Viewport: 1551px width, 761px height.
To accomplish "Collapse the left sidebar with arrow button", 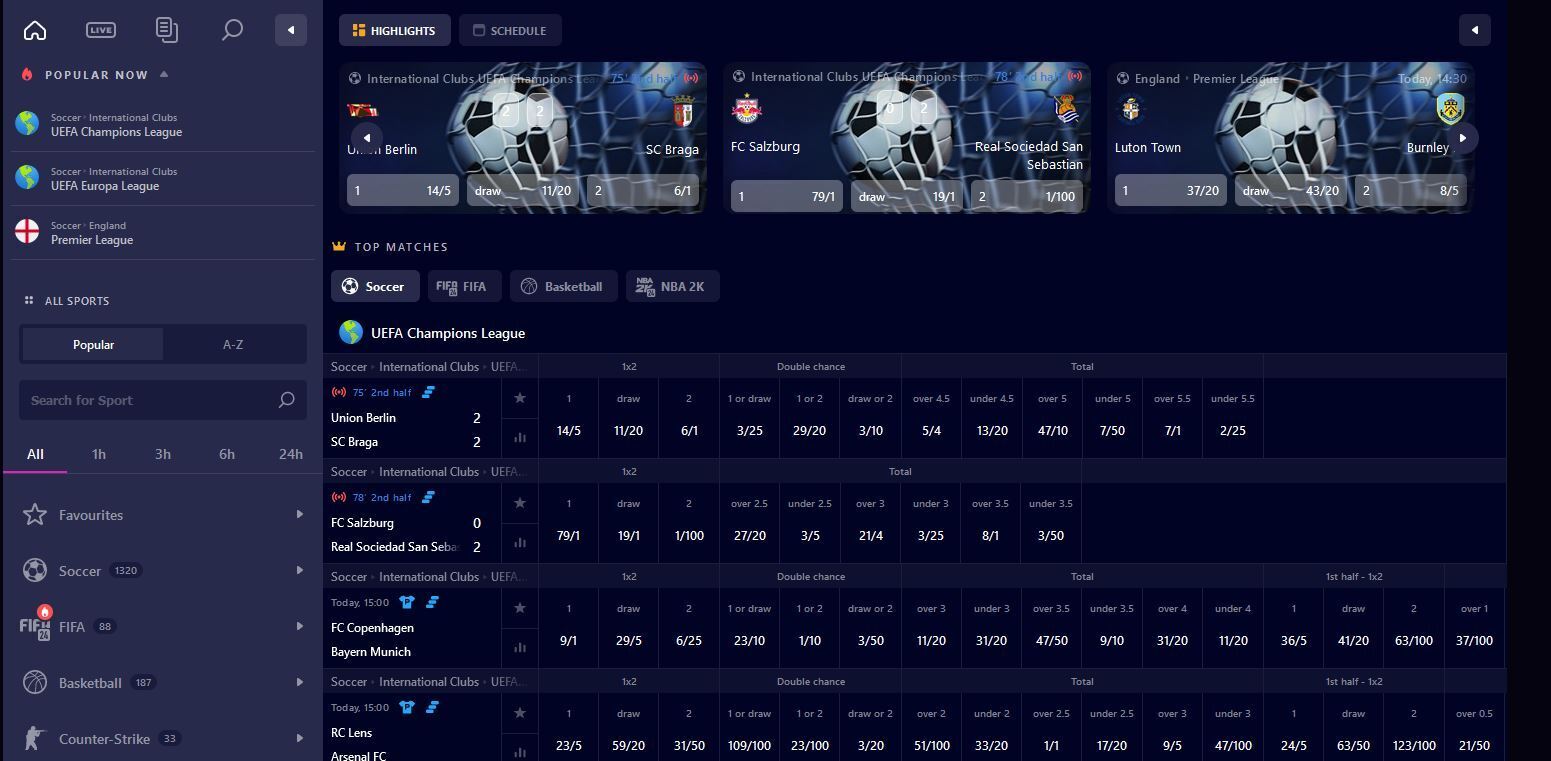I will (291, 30).
